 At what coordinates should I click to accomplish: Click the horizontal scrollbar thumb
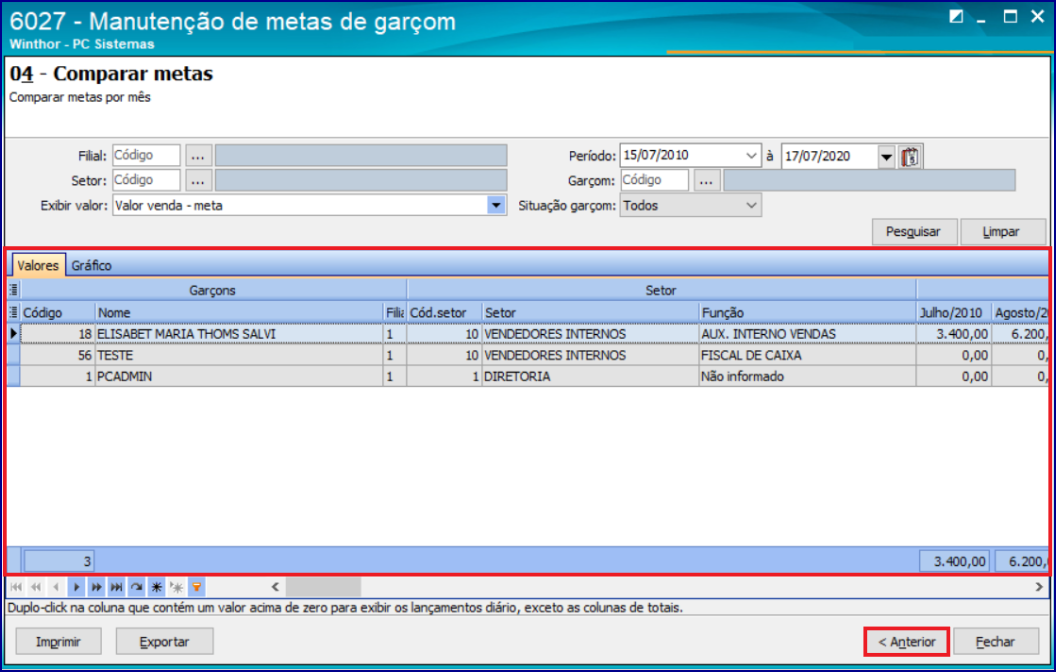tap(323, 587)
